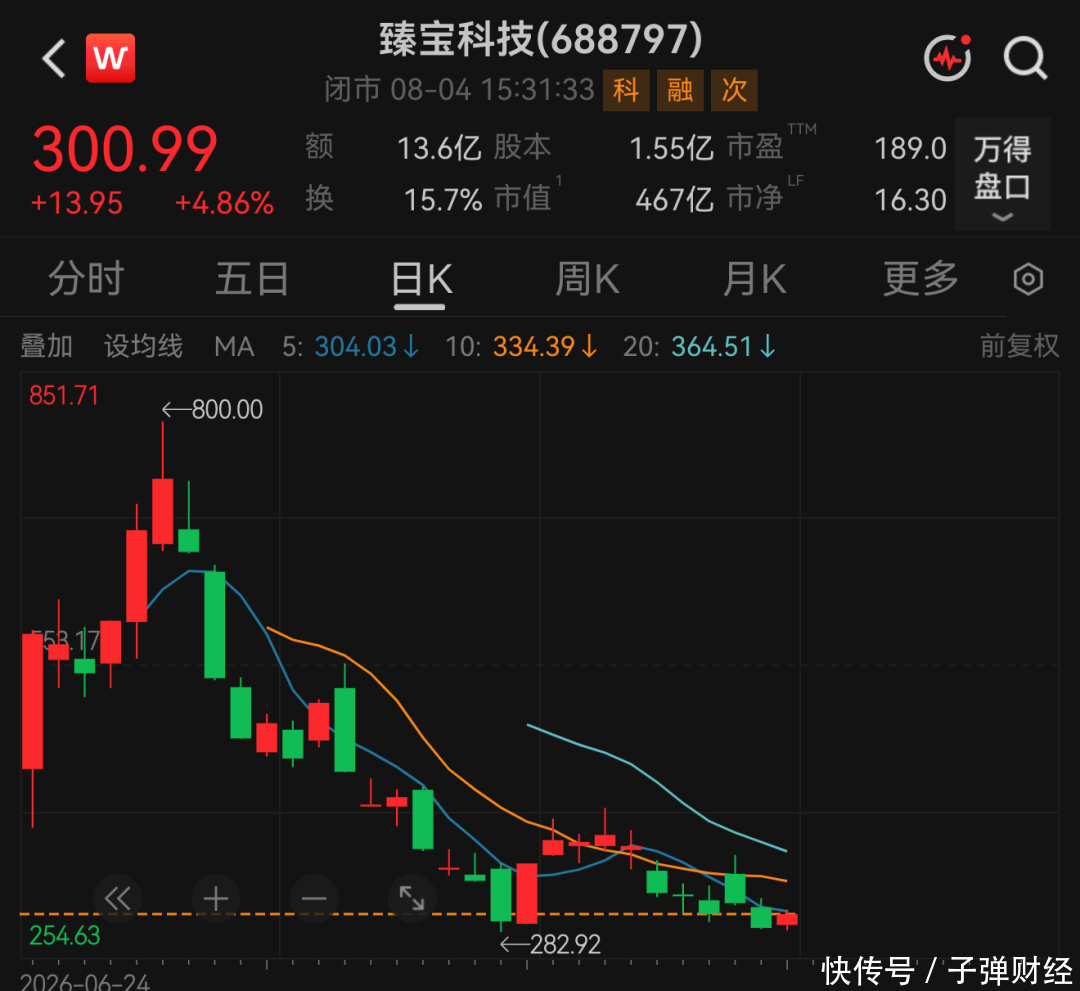1080x991 pixels.
Task: Switch to 周K tab
Action: 588,279
